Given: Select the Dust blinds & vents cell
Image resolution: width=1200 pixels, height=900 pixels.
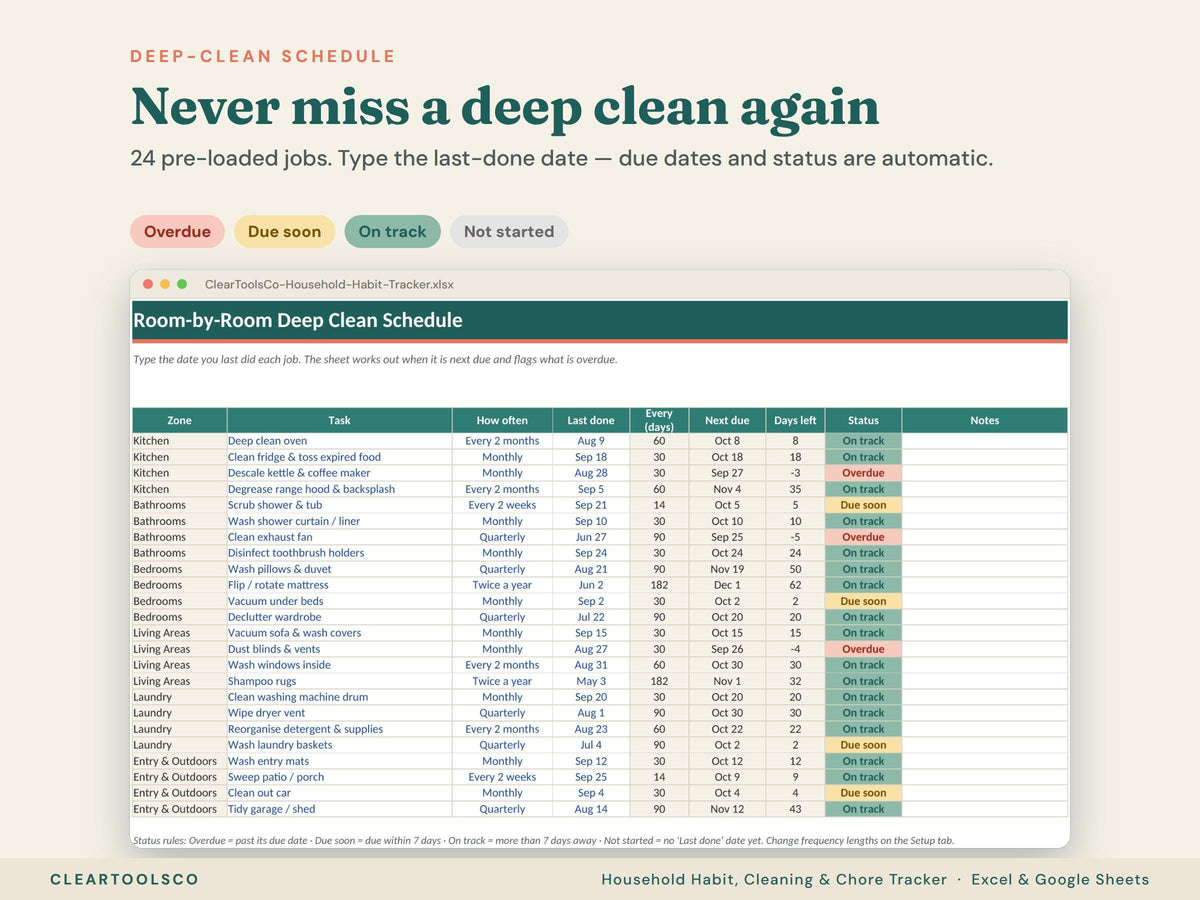Looking at the screenshot, I should click(339, 649).
